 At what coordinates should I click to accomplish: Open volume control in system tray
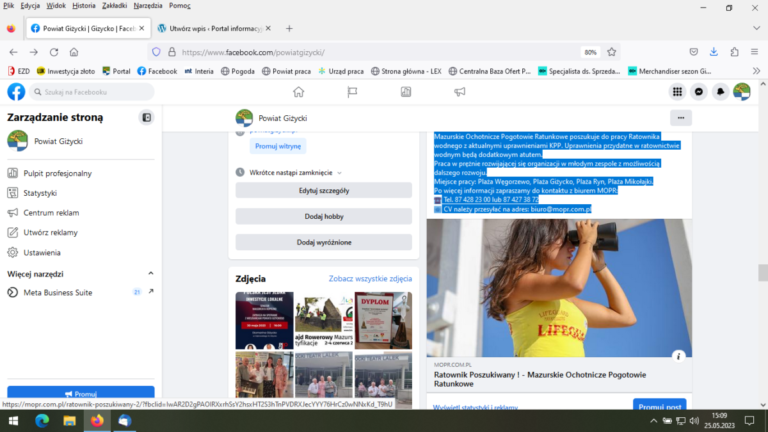[694, 421]
